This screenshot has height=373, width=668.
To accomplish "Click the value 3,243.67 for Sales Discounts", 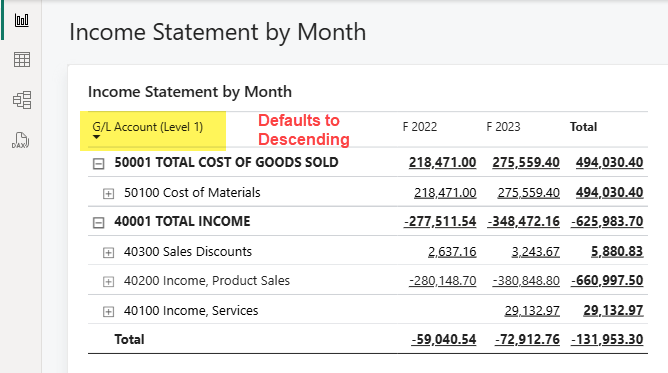I will click(x=536, y=252).
